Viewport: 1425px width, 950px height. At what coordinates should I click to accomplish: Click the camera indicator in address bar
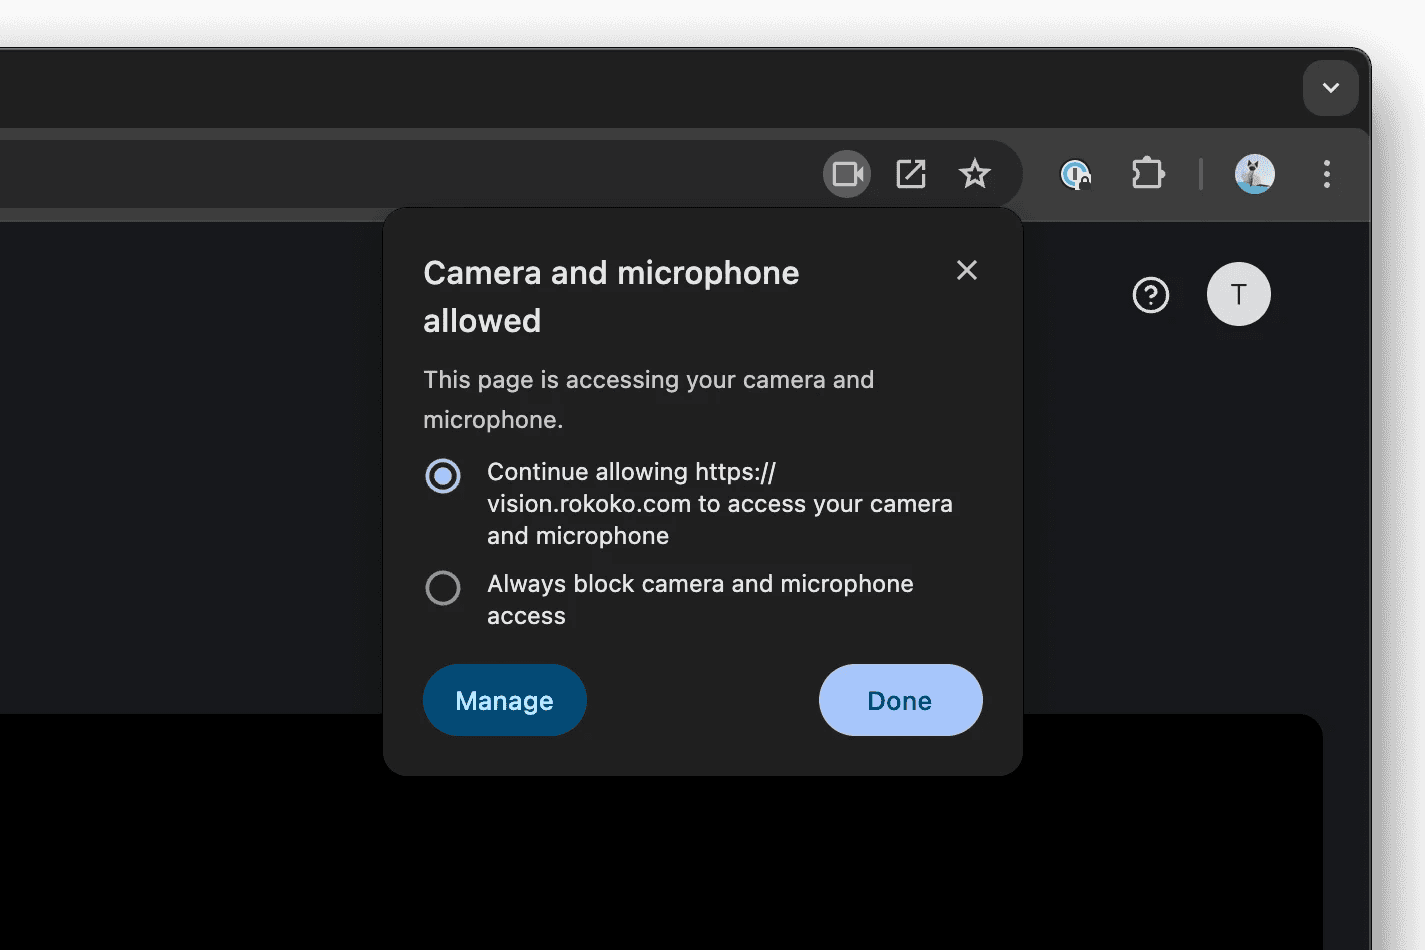click(x=847, y=174)
